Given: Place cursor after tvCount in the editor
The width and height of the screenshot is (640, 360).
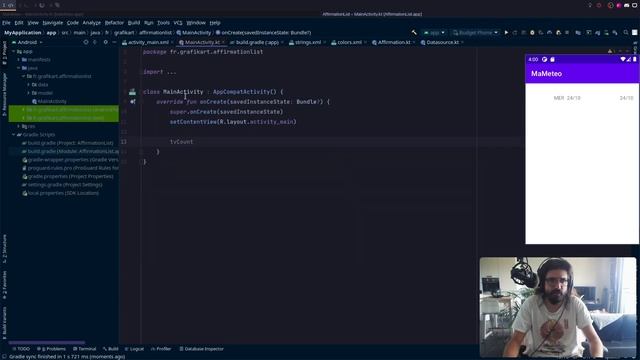Looking at the screenshot, I should click(x=193, y=142).
